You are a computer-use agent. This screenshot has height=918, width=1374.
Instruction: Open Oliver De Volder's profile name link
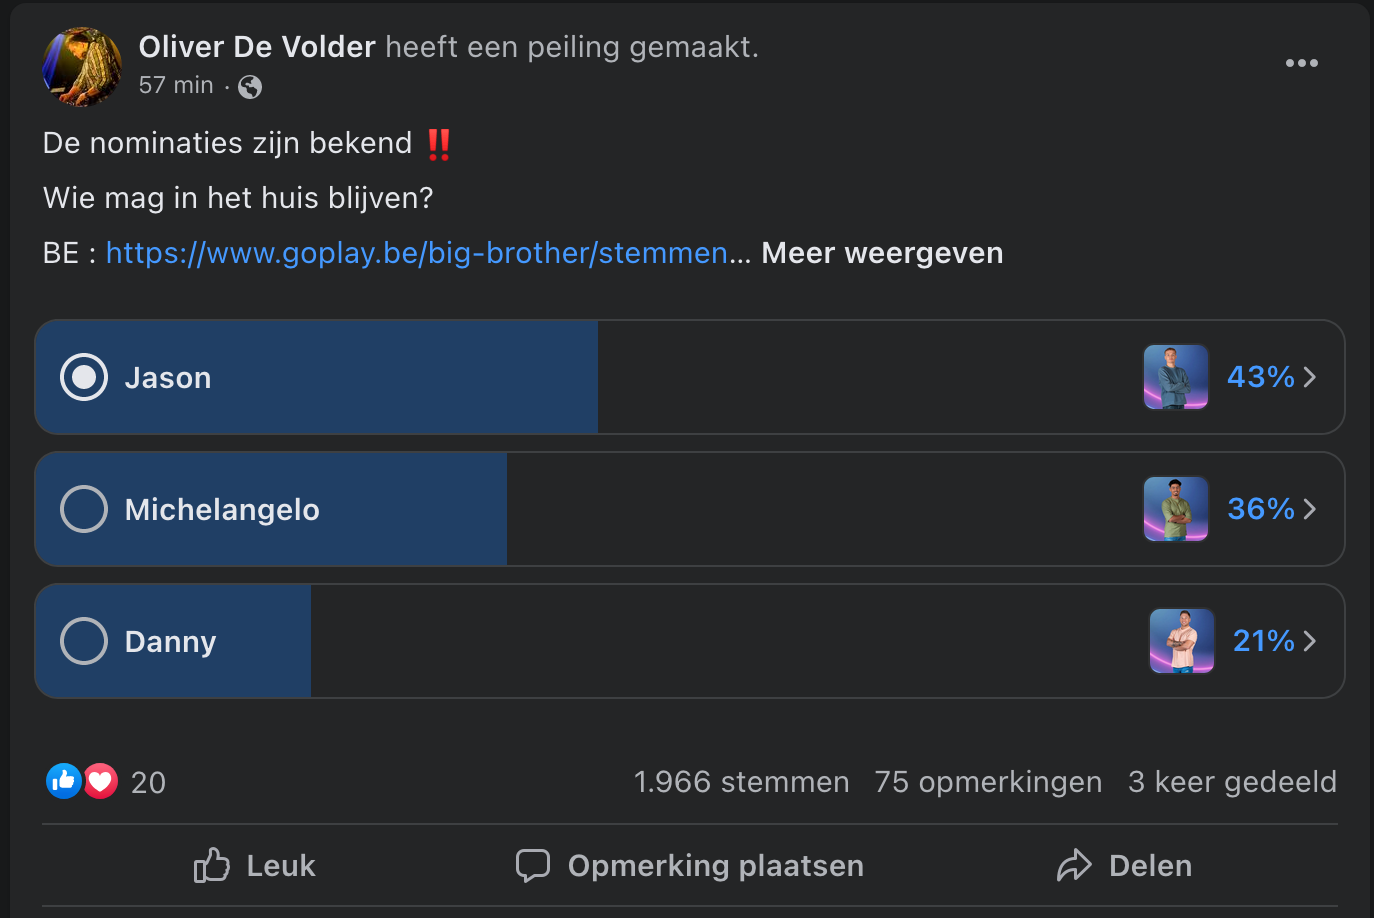click(x=257, y=47)
